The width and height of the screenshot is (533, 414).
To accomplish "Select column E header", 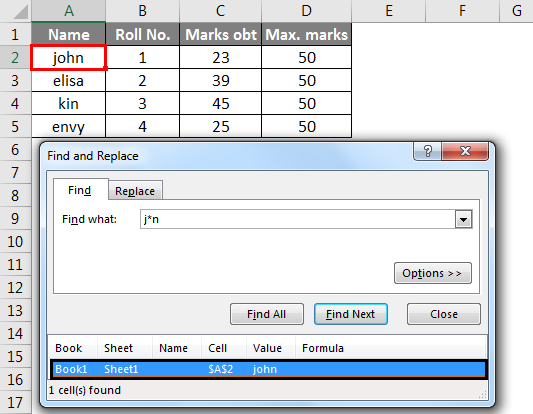I will pyautogui.click(x=389, y=11).
